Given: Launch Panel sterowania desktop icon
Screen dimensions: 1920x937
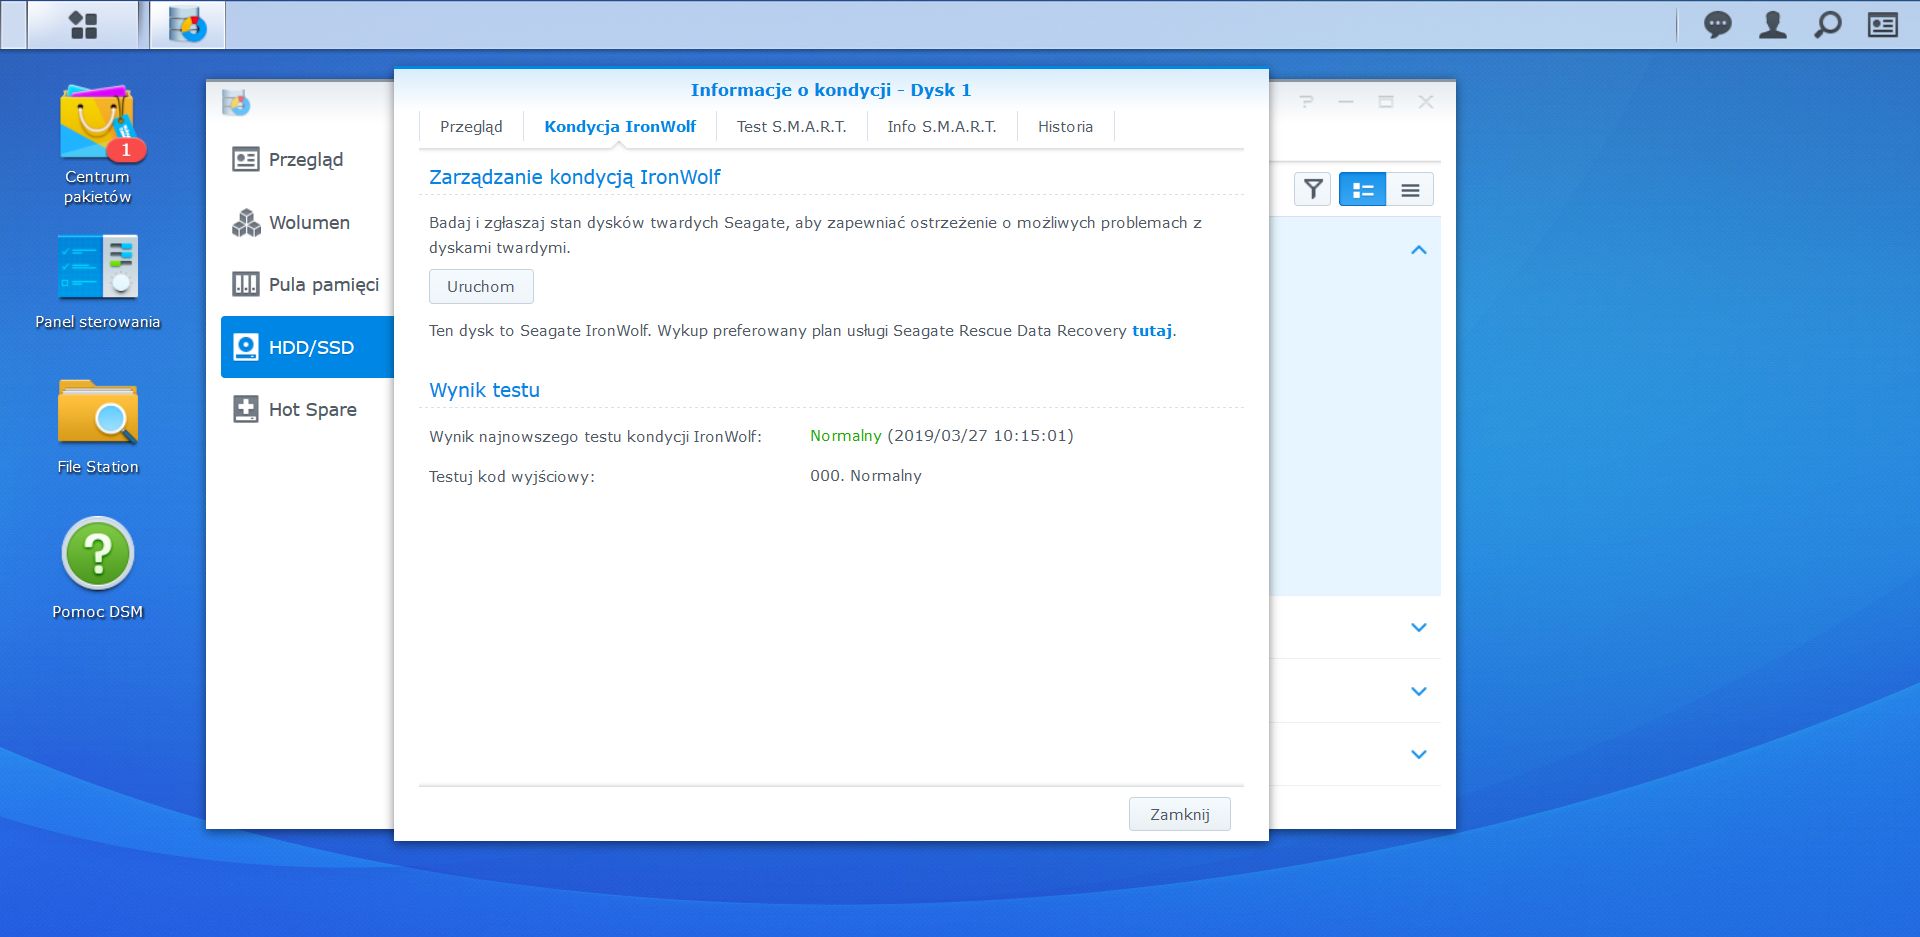Looking at the screenshot, I should click(97, 282).
